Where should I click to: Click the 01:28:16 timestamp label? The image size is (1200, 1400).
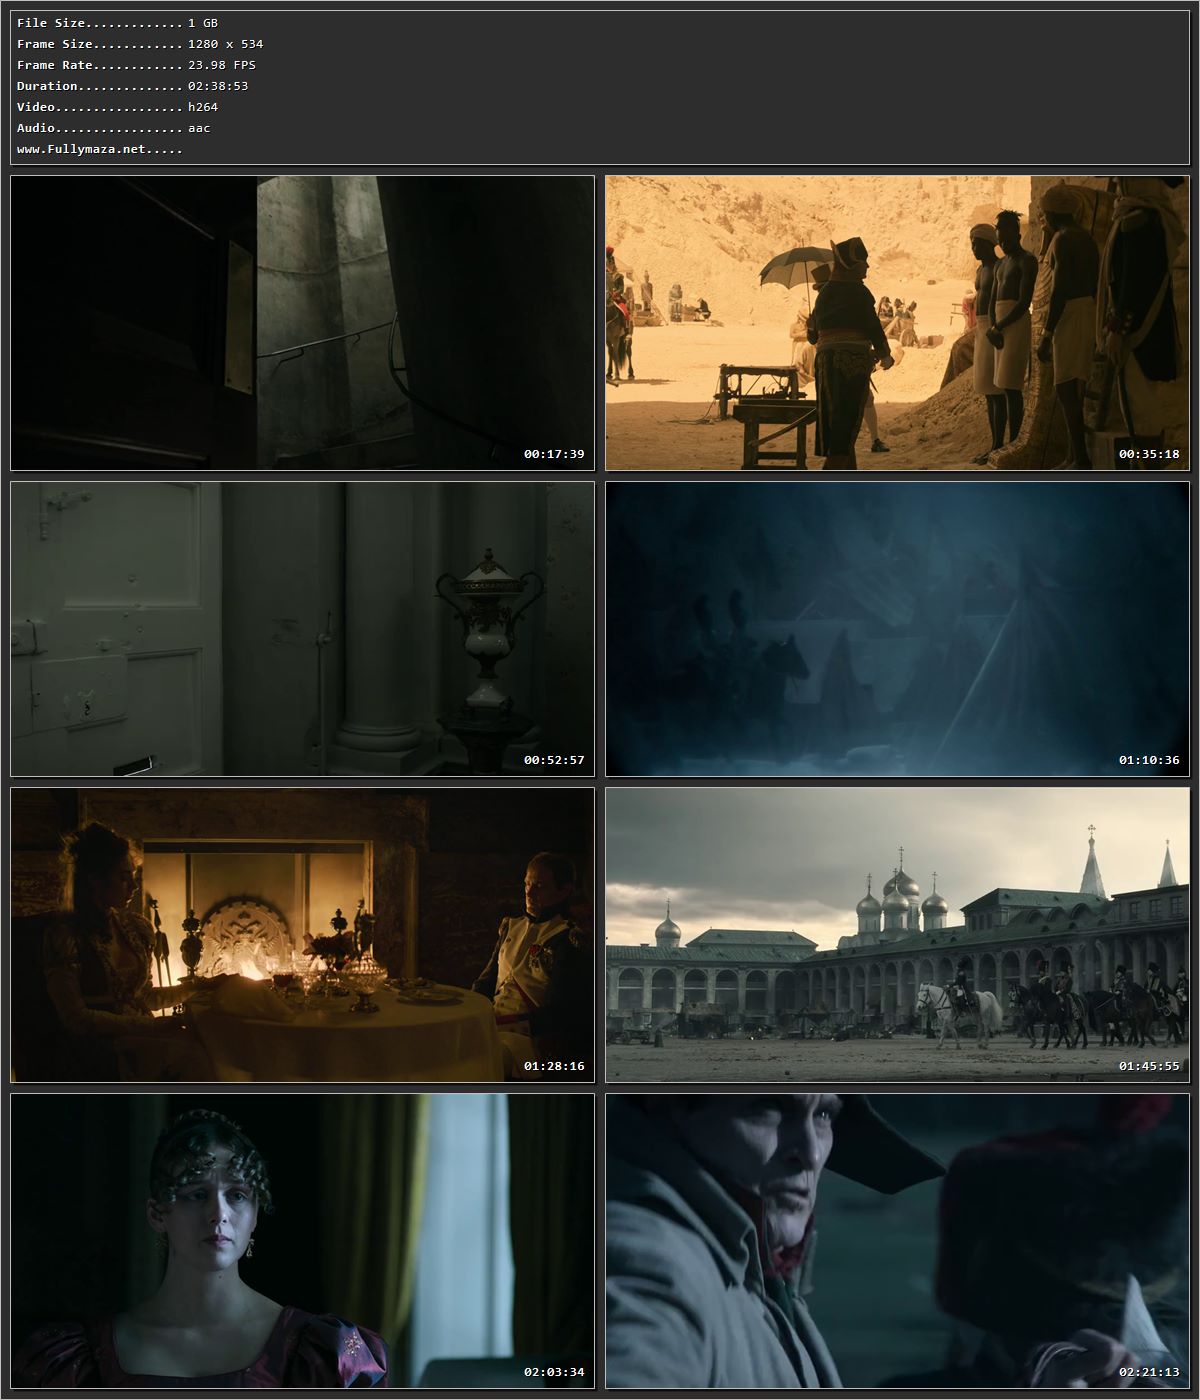pos(554,1066)
